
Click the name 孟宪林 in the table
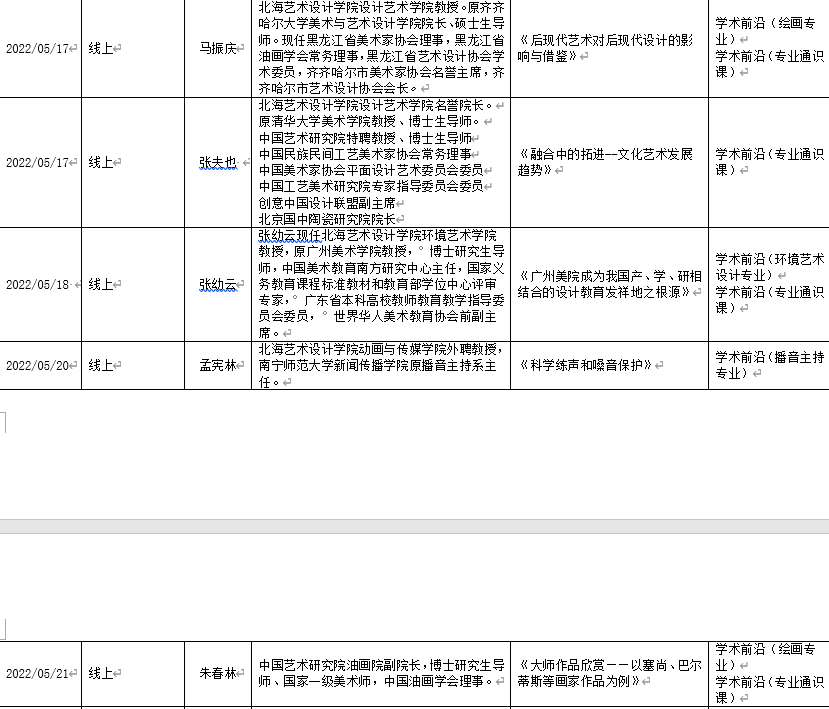point(217,366)
